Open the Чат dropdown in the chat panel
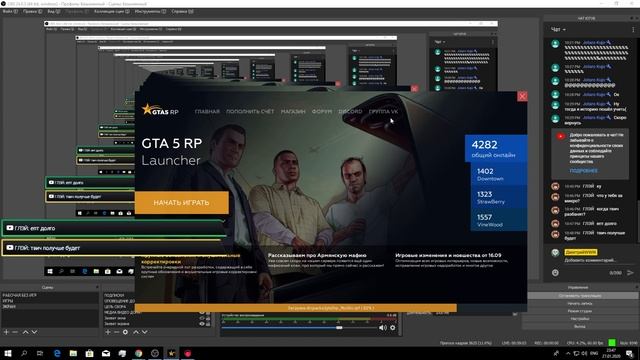Viewport: 640px width, 360px height. pyautogui.click(x=558, y=29)
